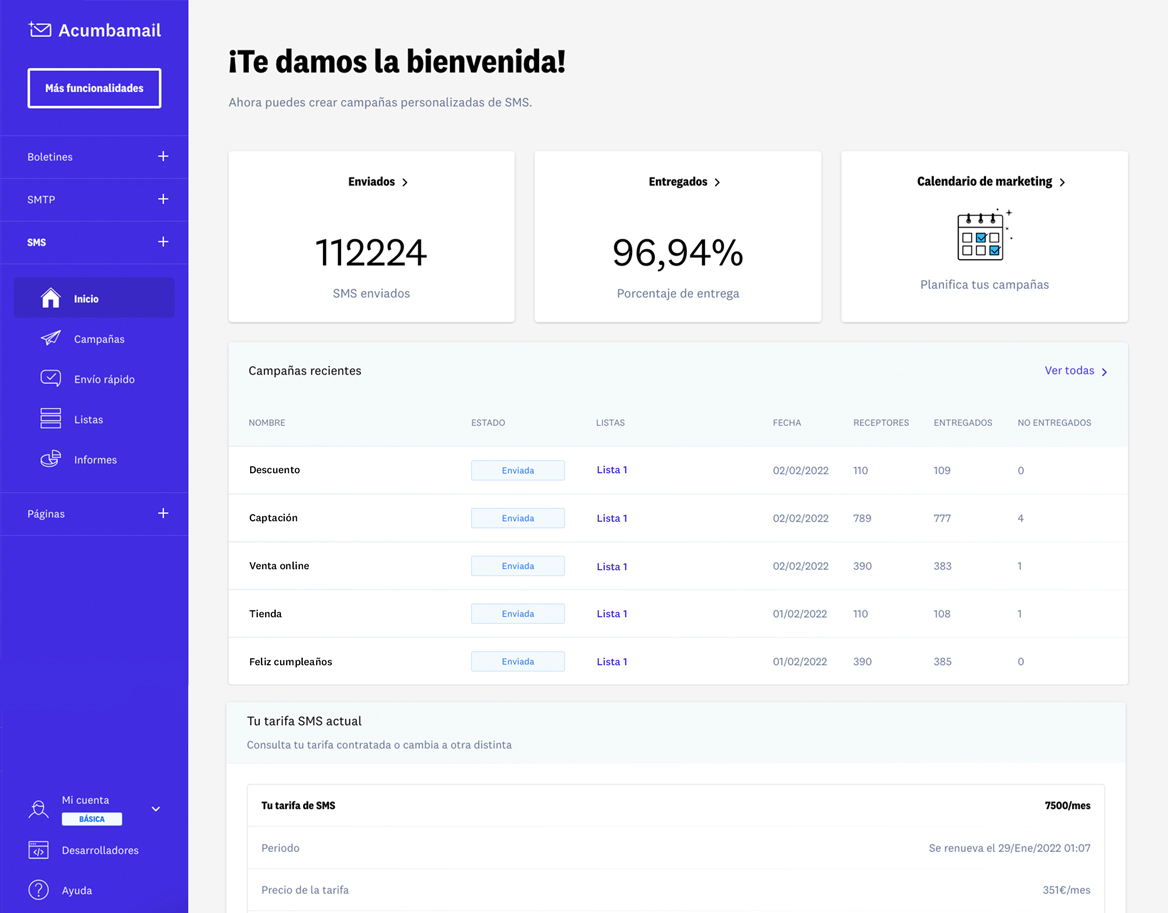Viewport: 1168px width, 913px height.
Task: Click the Campañas paper plane icon
Action: [50, 338]
